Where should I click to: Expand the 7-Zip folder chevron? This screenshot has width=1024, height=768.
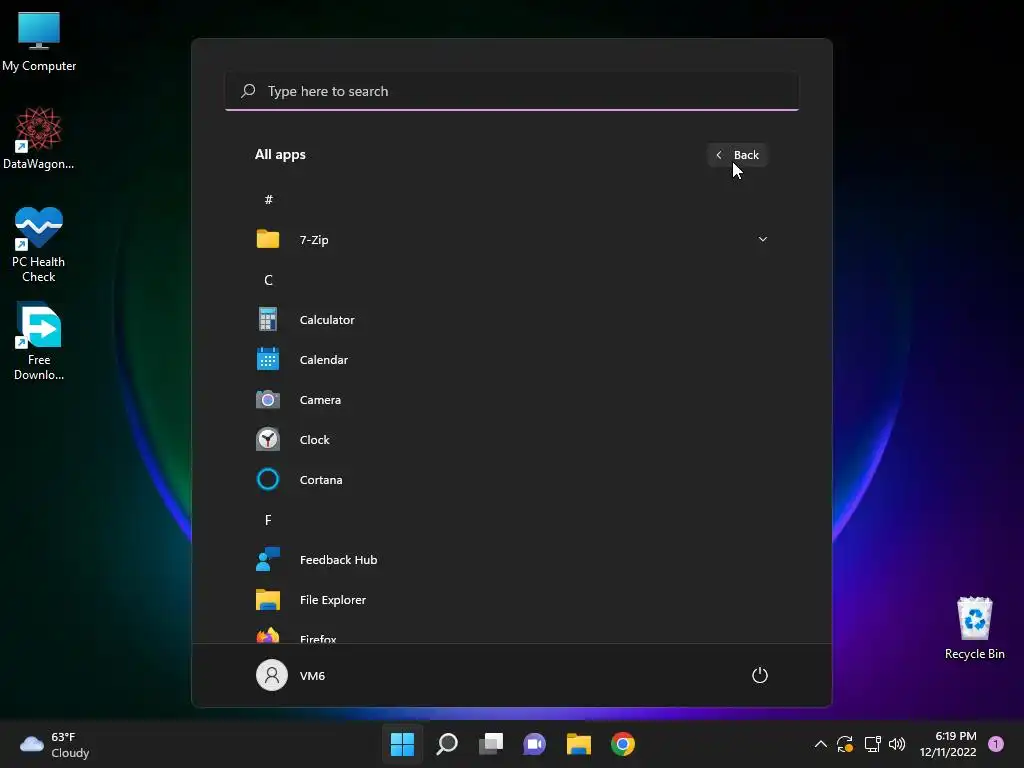pyautogui.click(x=762, y=239)
